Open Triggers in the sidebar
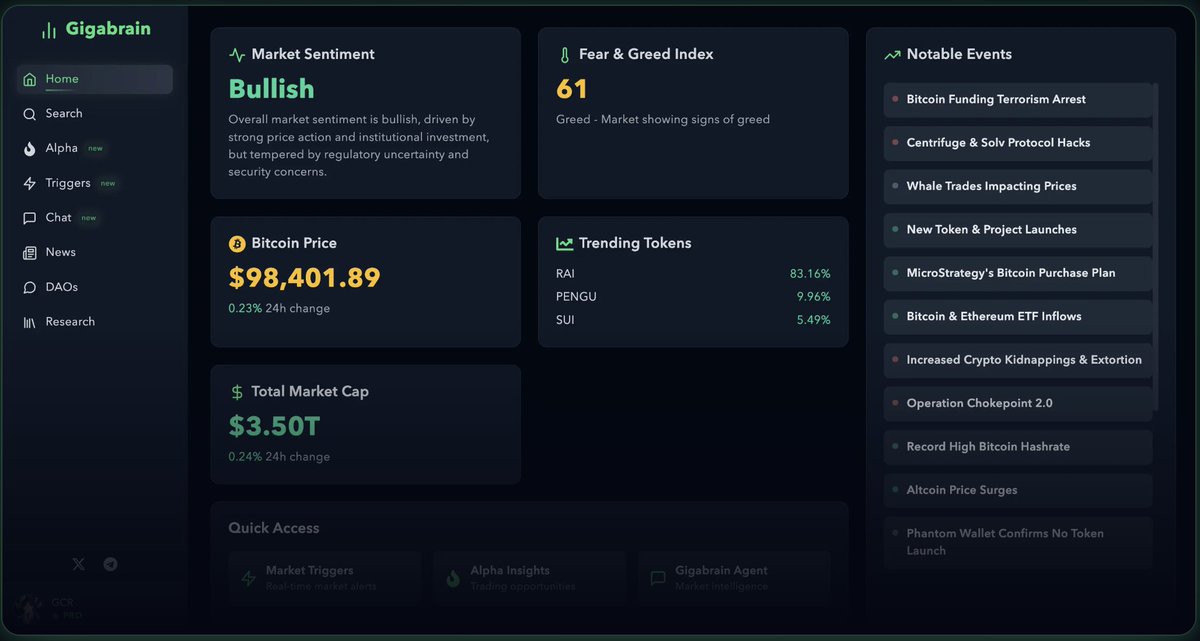This screenshot has width=1200, height=641. pos(95,183)
